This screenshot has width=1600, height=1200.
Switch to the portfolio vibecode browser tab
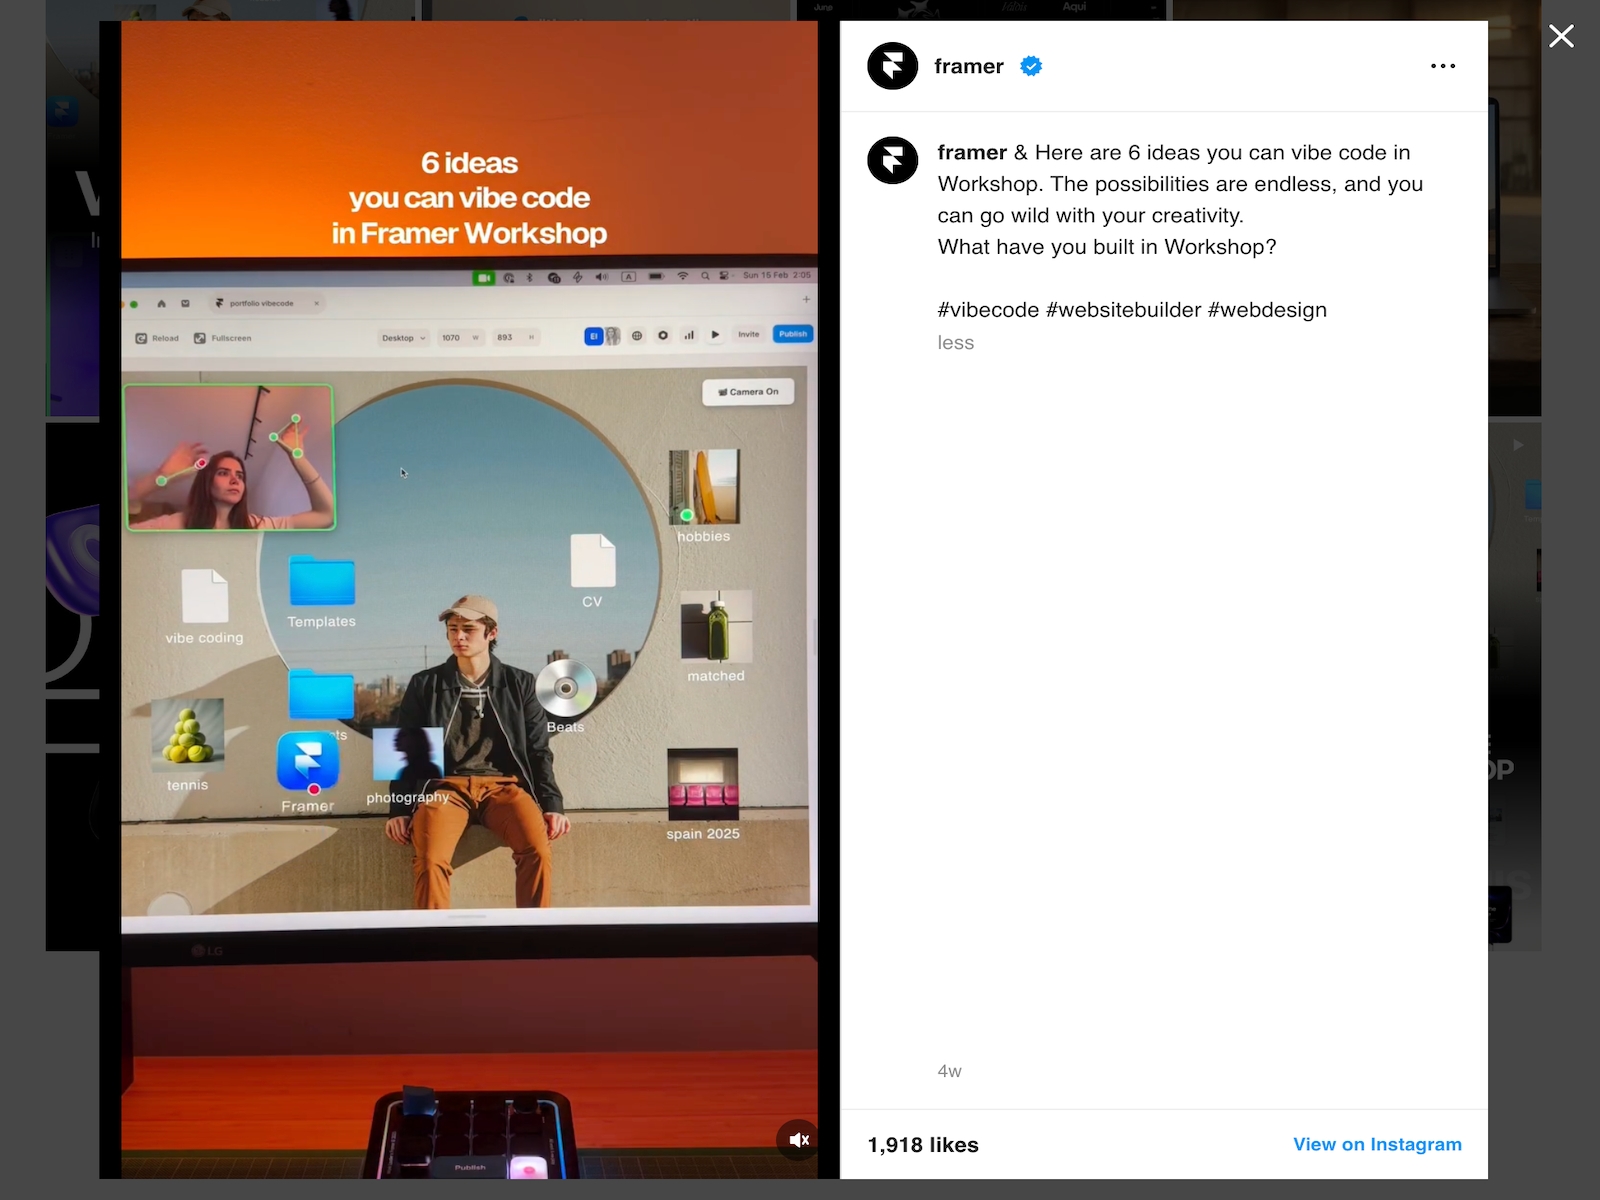pos(262,302)
